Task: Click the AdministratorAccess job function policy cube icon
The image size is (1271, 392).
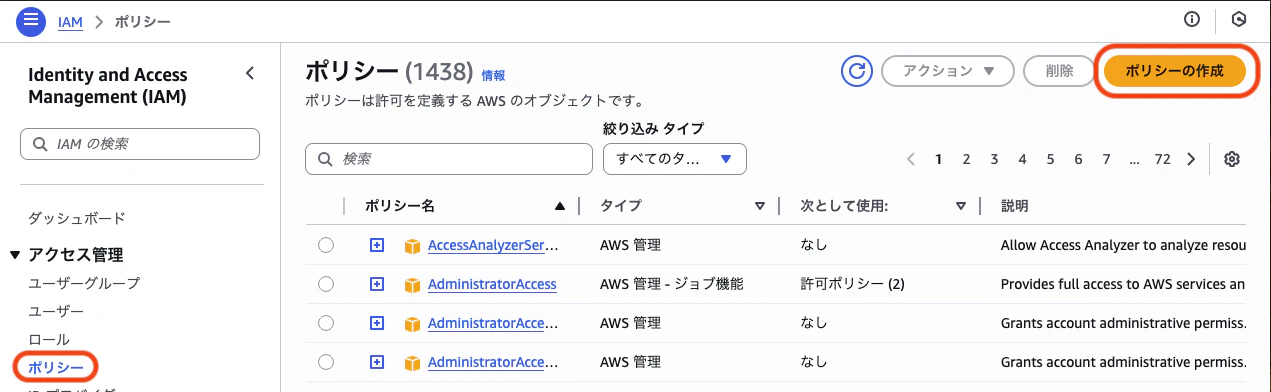Action: pyautogui.click(x=412, y=285)
